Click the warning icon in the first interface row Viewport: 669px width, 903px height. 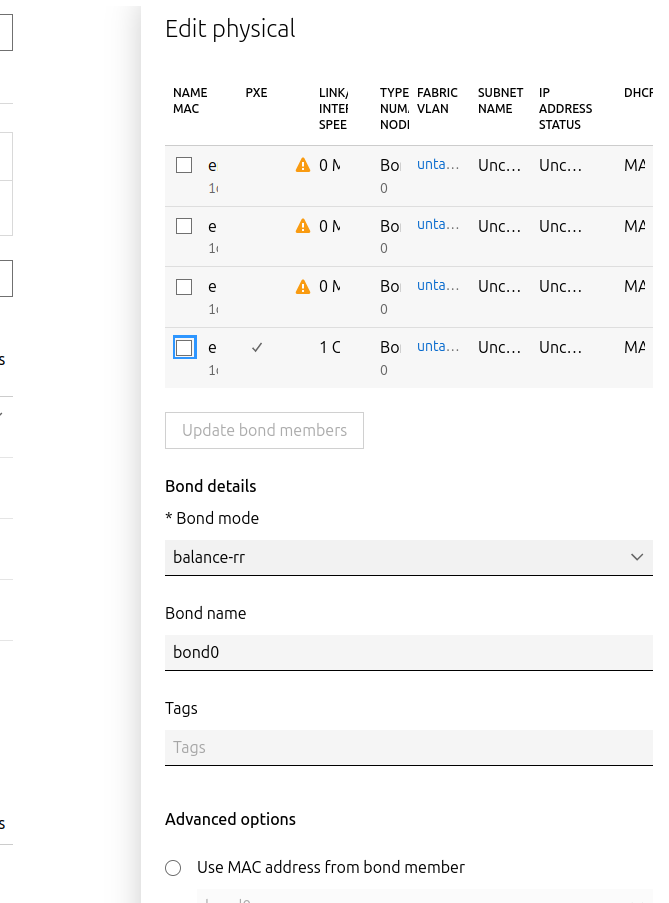pyautogui.click(x=303, y=165)
